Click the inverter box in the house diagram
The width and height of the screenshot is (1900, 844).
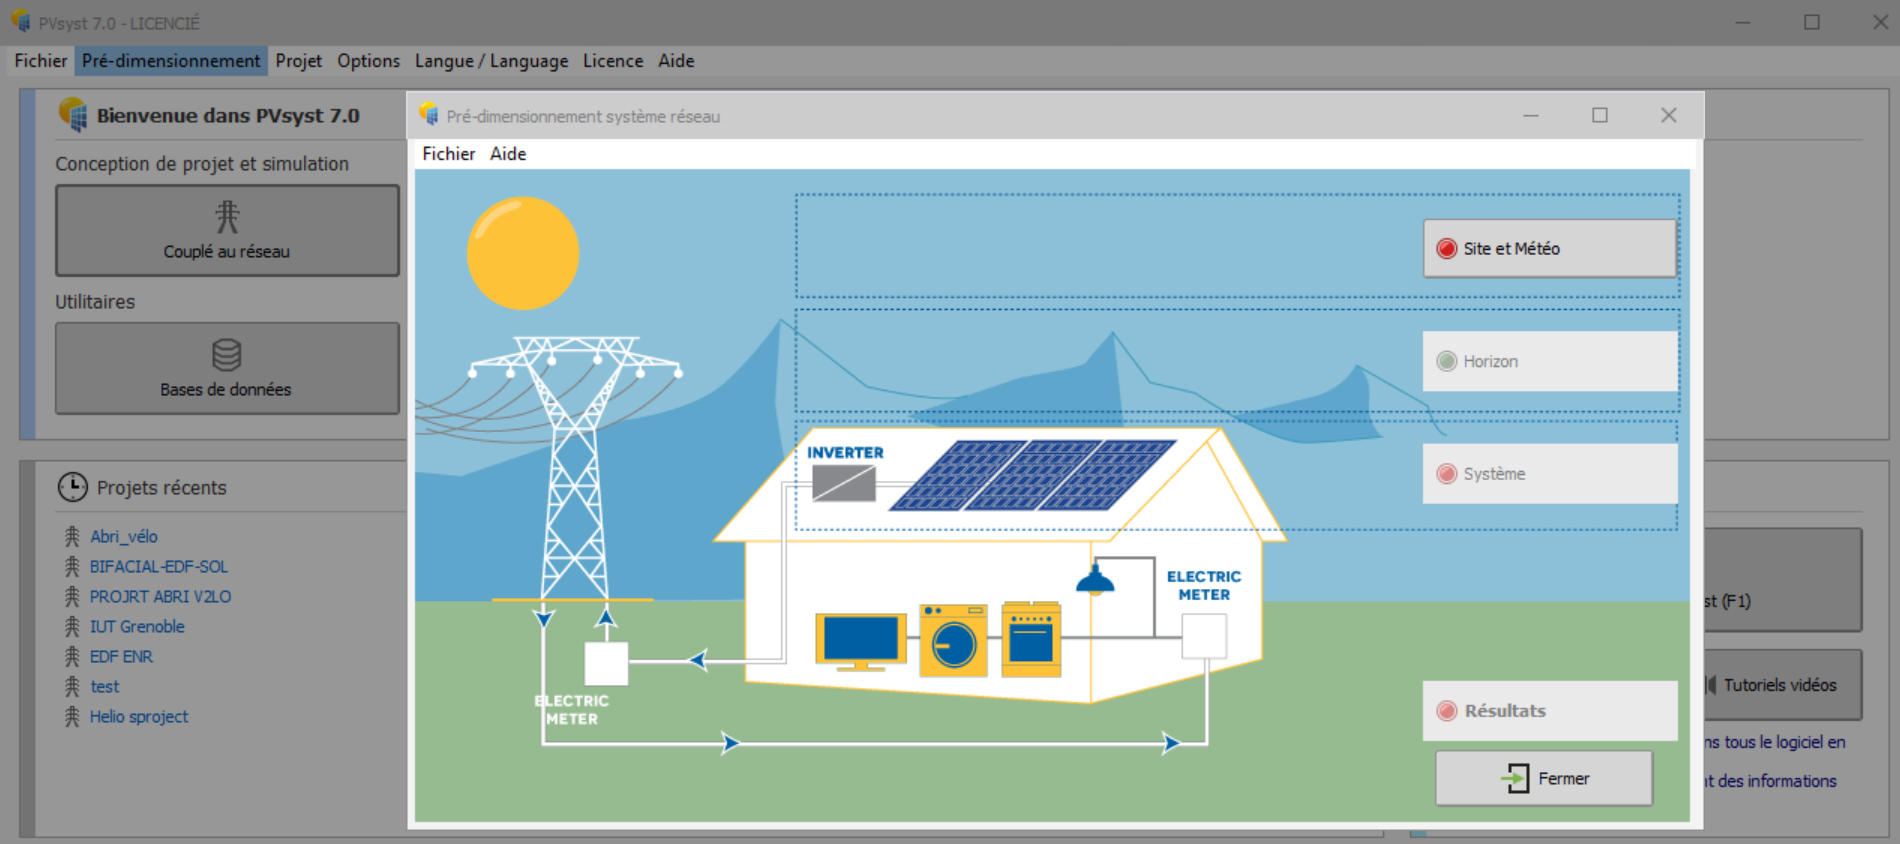point(843,484)
